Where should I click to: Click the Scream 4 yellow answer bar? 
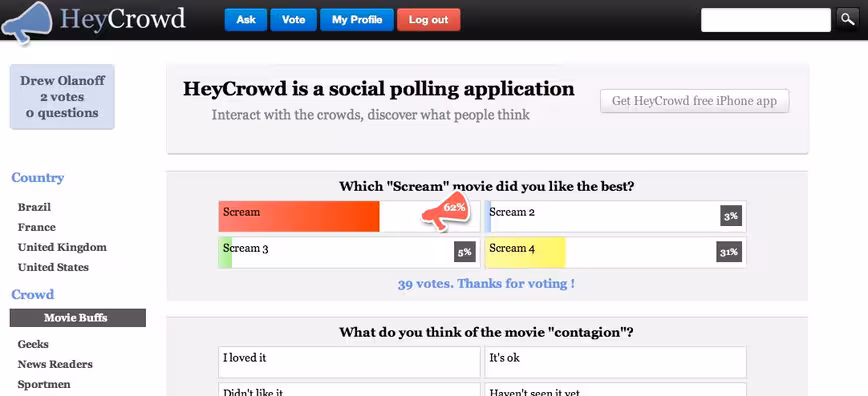click(616, 253)
